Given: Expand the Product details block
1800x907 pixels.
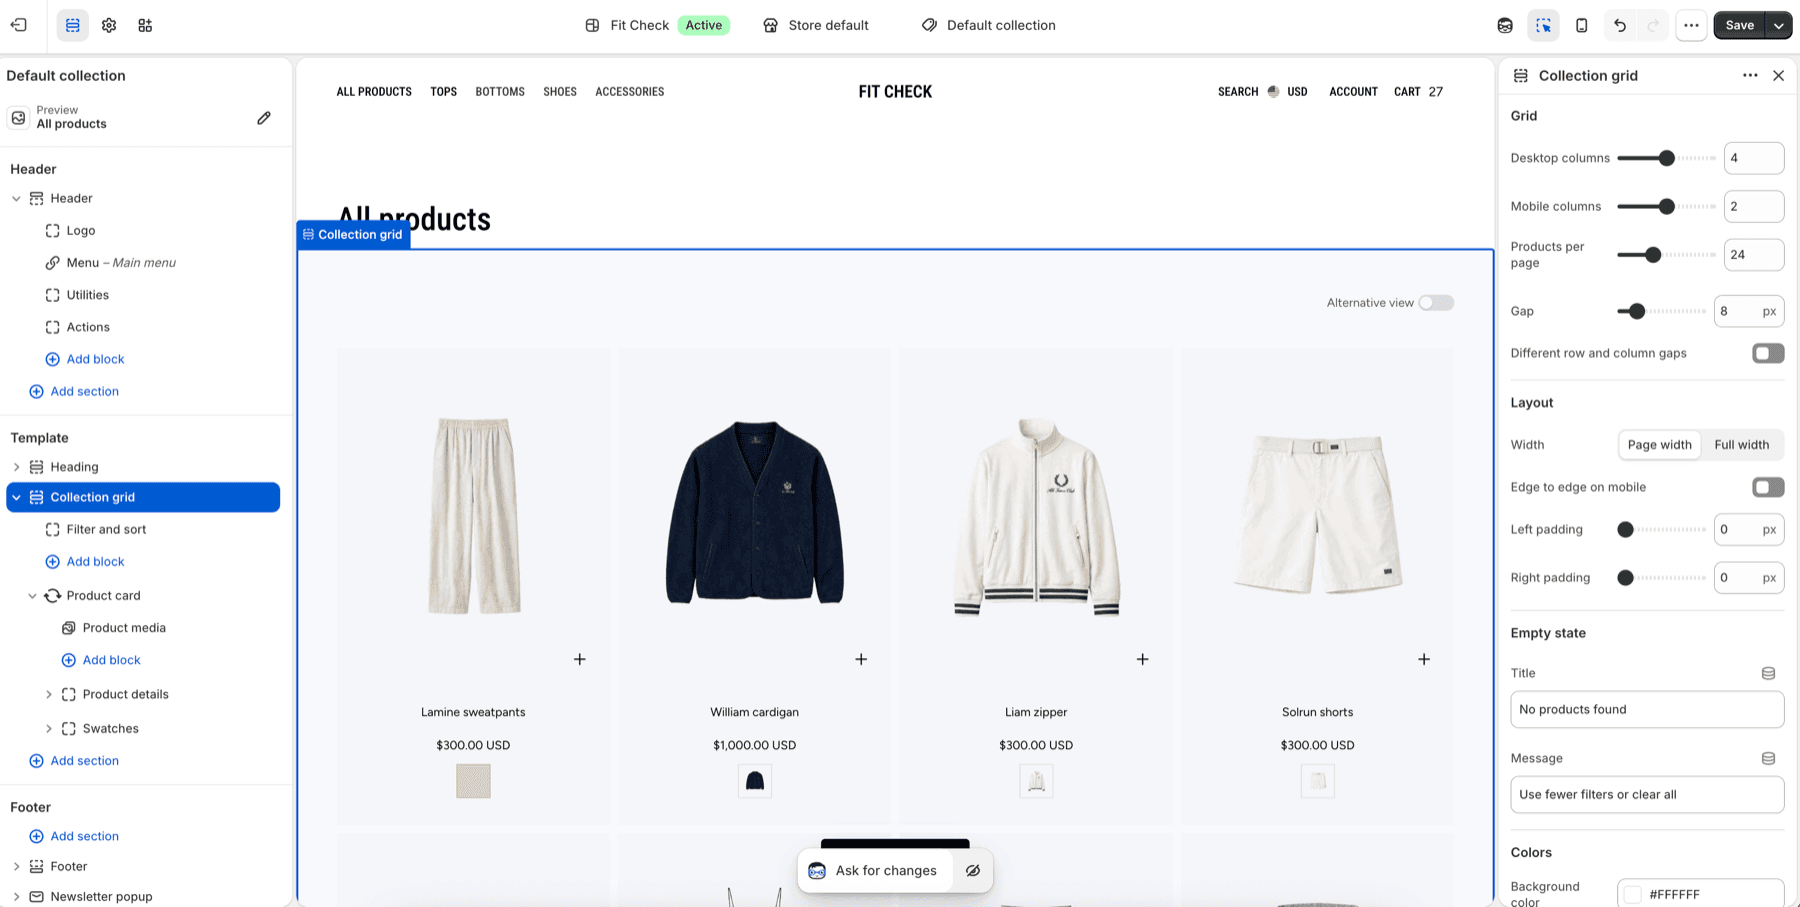Looking at the screenshot, I should pyautogui.click(x=48, y=694).
